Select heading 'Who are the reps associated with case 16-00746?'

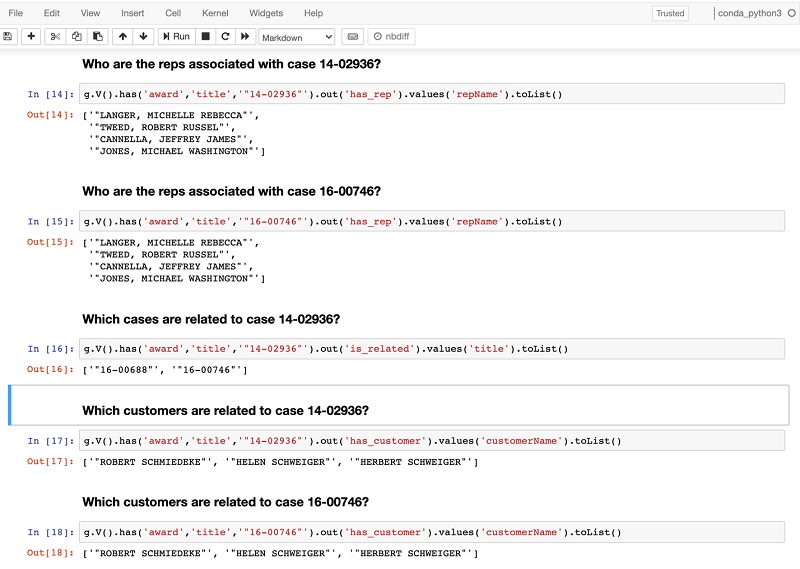point(232,191)
